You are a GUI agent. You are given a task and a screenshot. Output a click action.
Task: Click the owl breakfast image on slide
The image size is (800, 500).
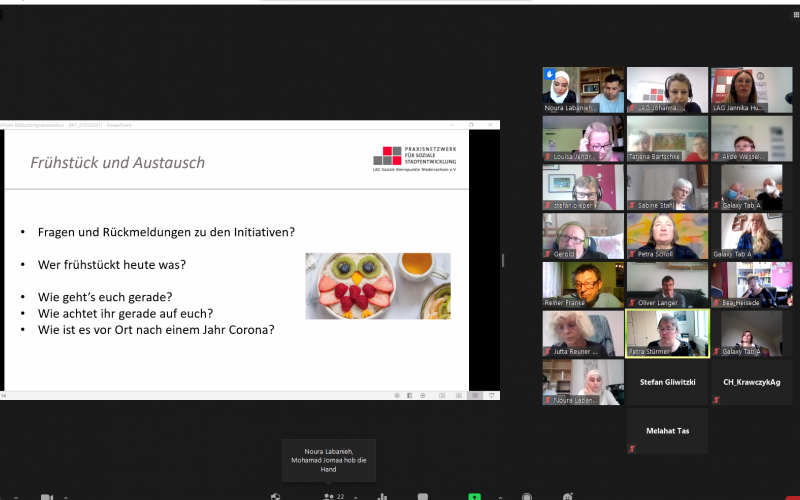pos(377,286)
